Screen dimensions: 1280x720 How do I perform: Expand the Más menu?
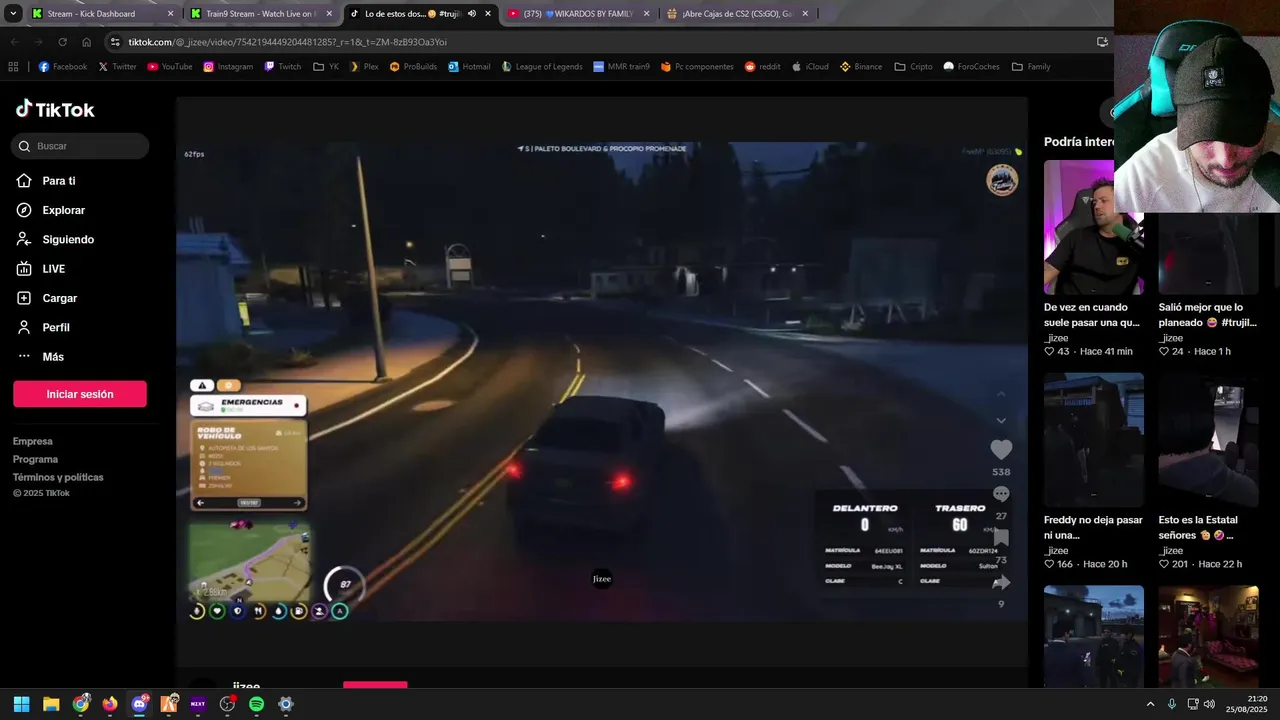pos(40,357)
